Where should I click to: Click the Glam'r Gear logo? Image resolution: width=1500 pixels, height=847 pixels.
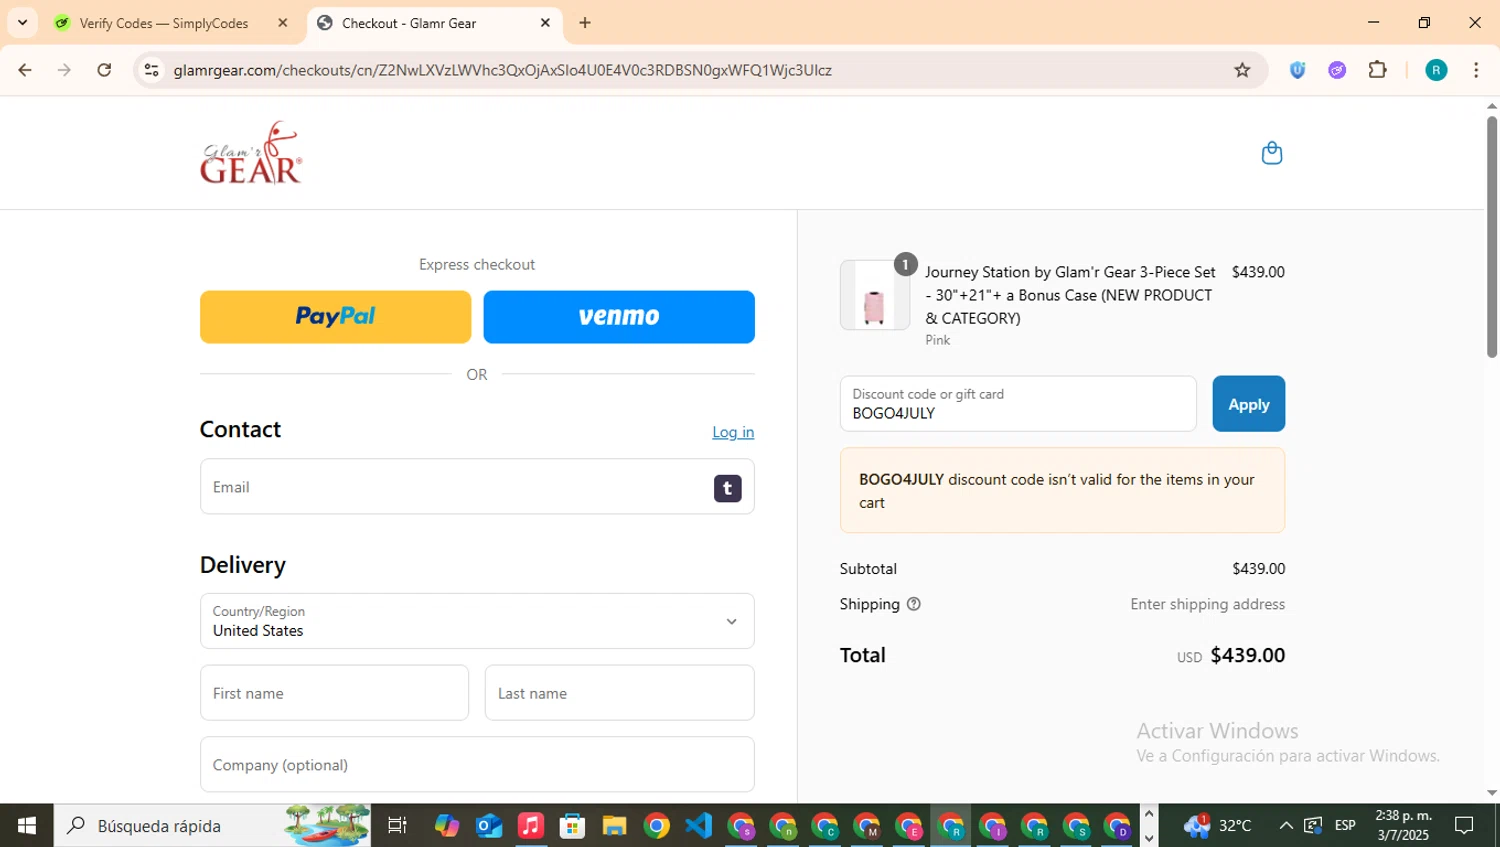point(251,153)
